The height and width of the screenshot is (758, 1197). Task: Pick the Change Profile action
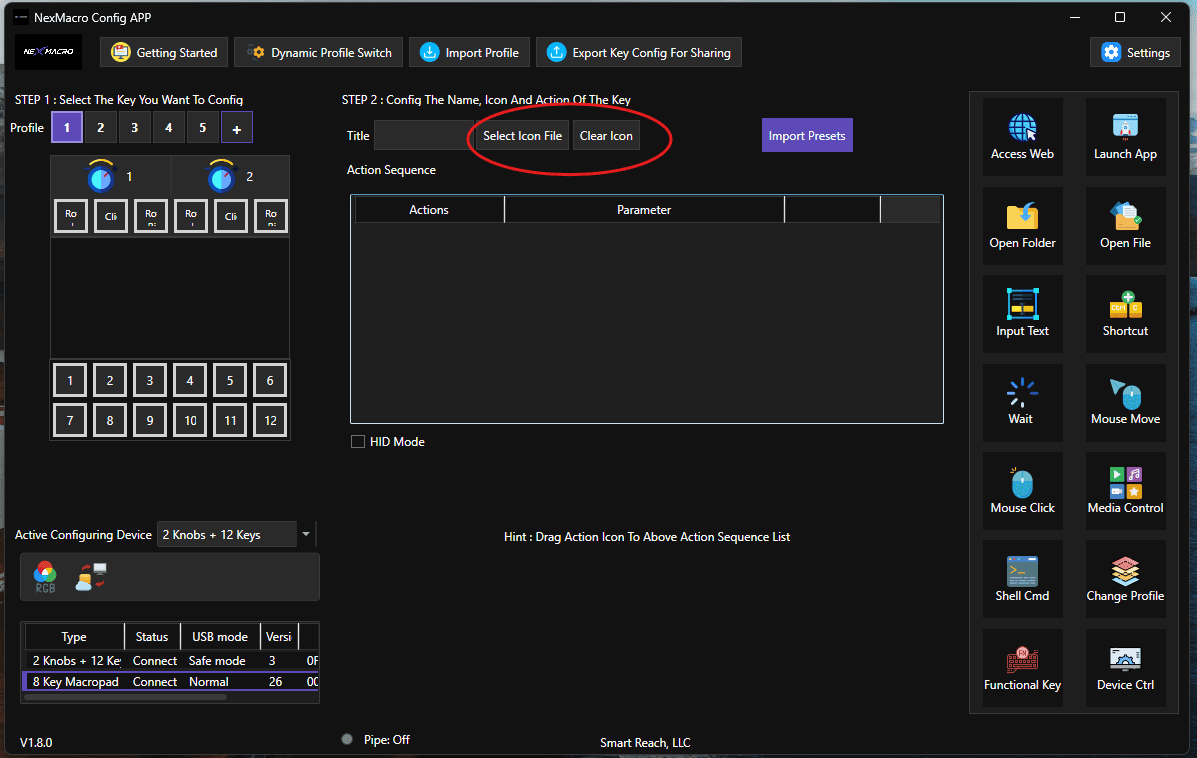1125,579
